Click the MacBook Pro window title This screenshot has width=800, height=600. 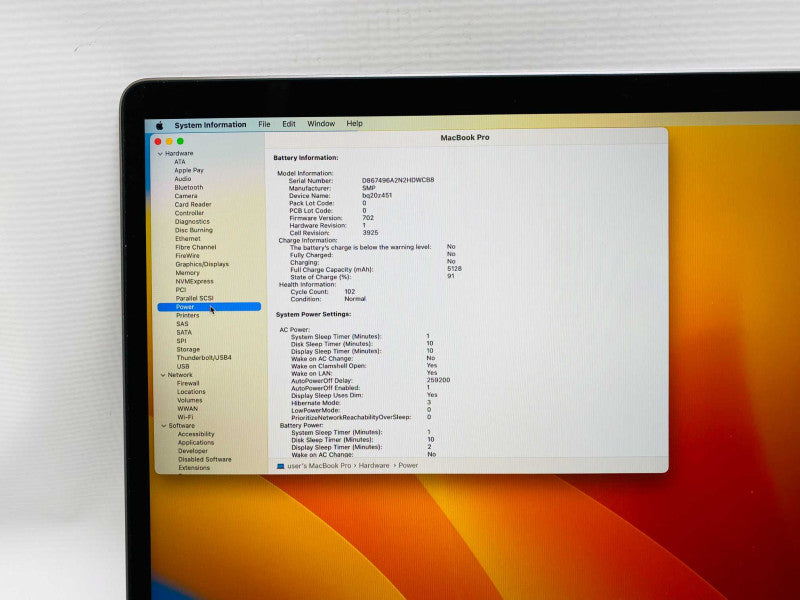coord(465,137)
